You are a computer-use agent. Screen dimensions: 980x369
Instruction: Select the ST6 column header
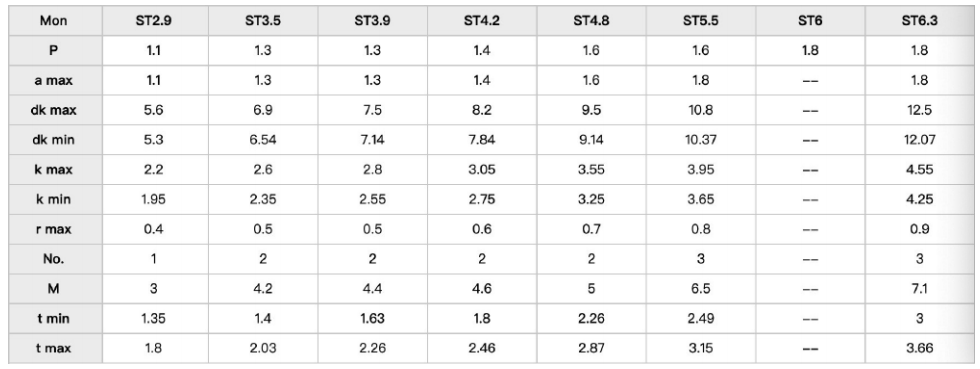pos(810,21)
